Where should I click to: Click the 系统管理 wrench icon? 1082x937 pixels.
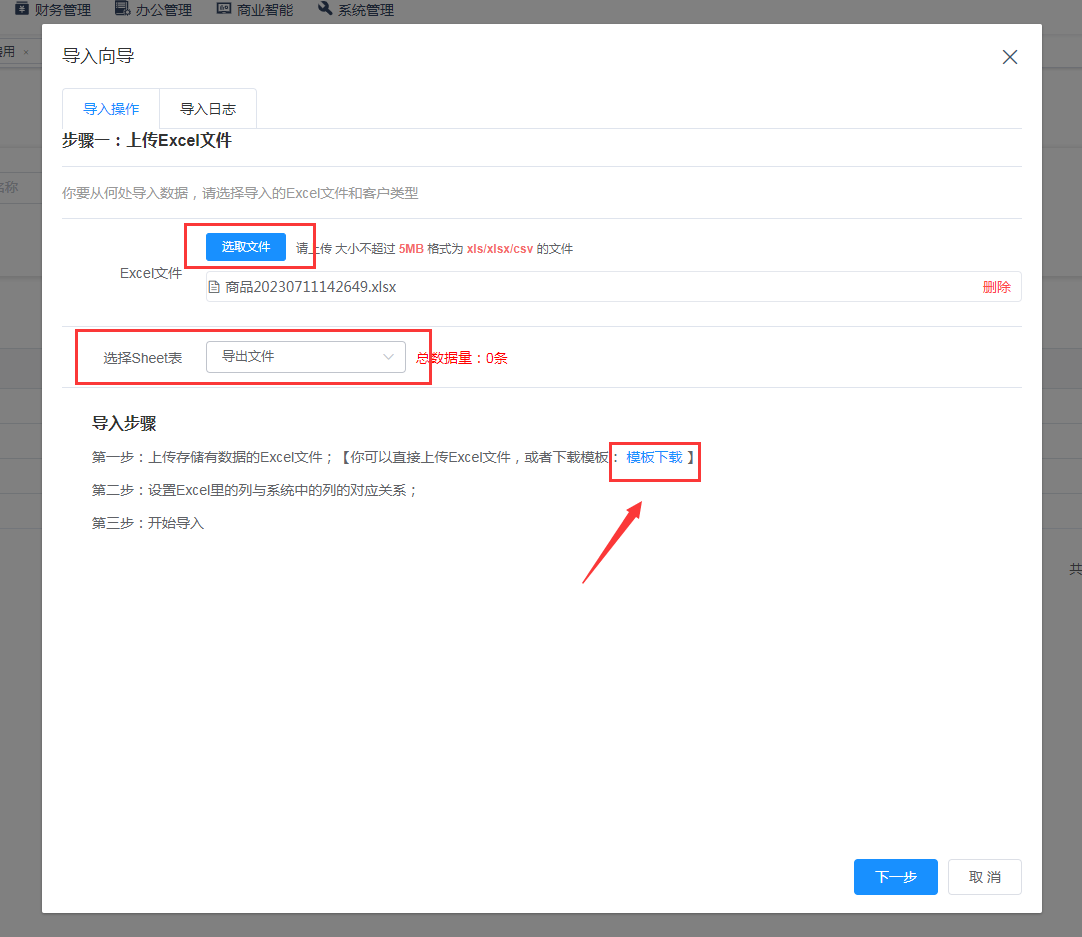(325, 9)
